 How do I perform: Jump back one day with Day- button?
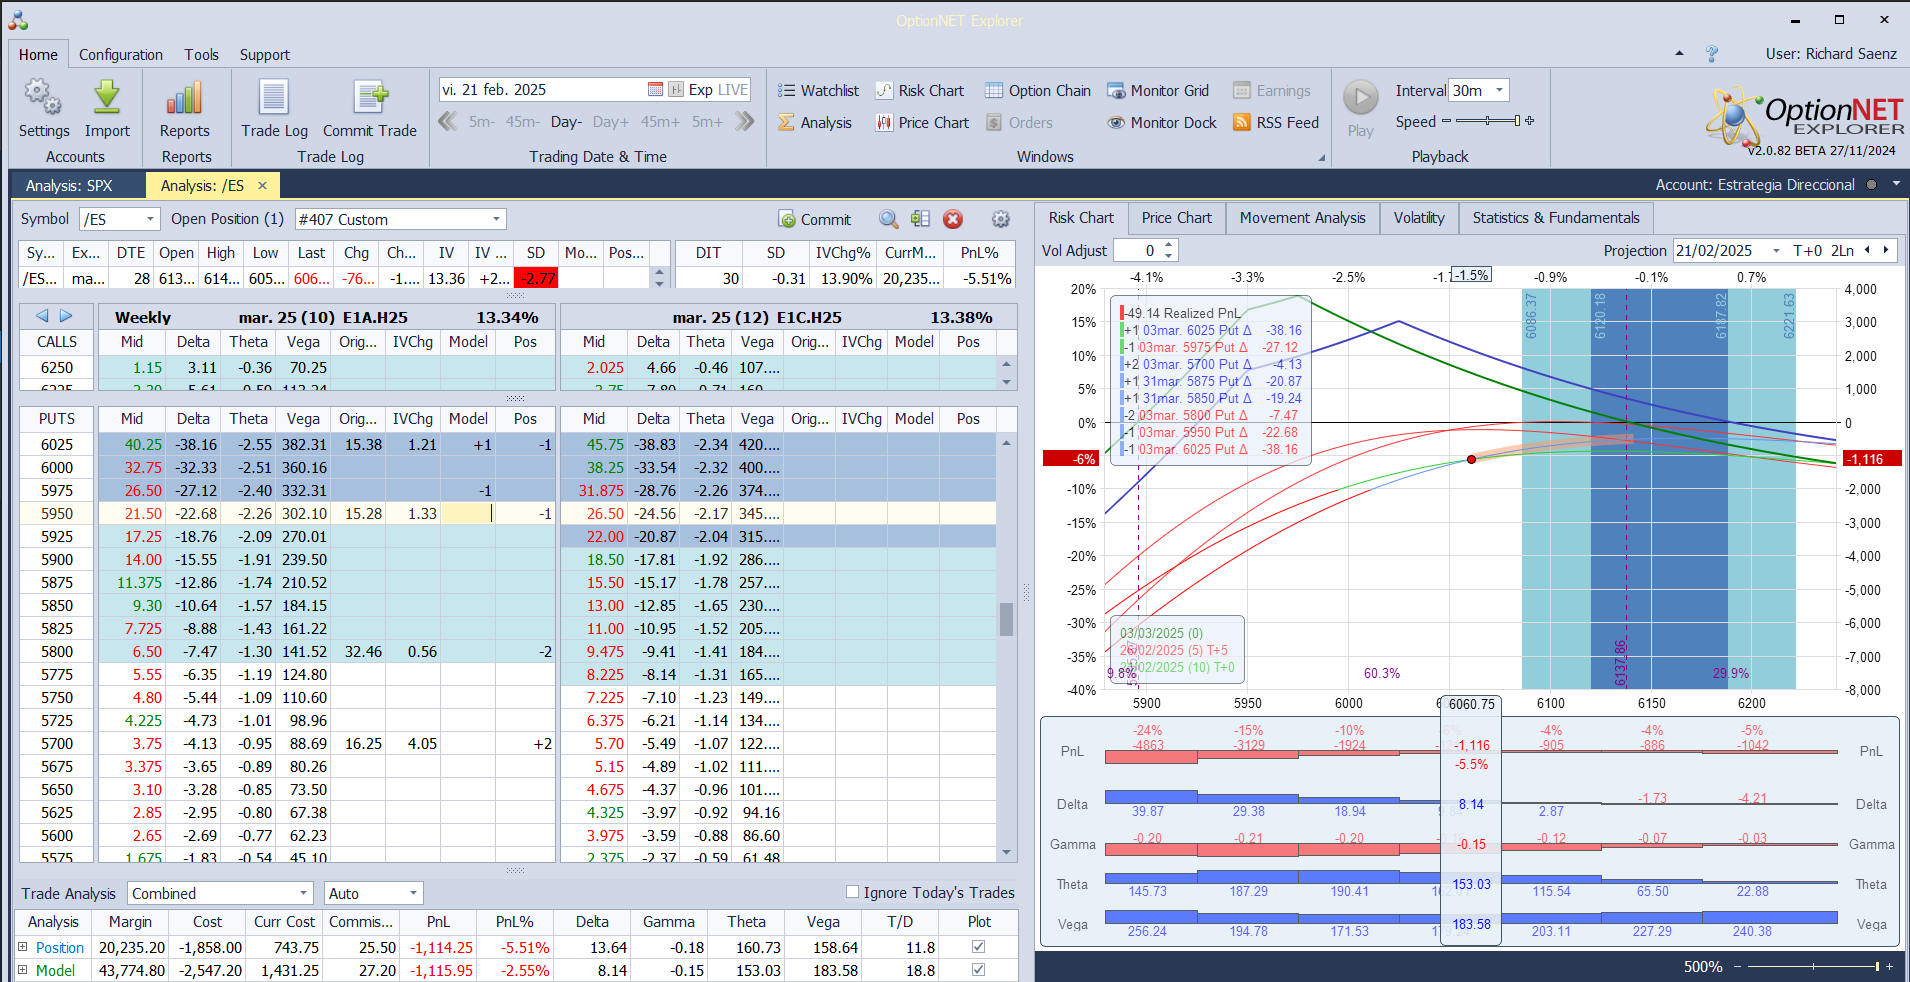[x=566, y=122]
